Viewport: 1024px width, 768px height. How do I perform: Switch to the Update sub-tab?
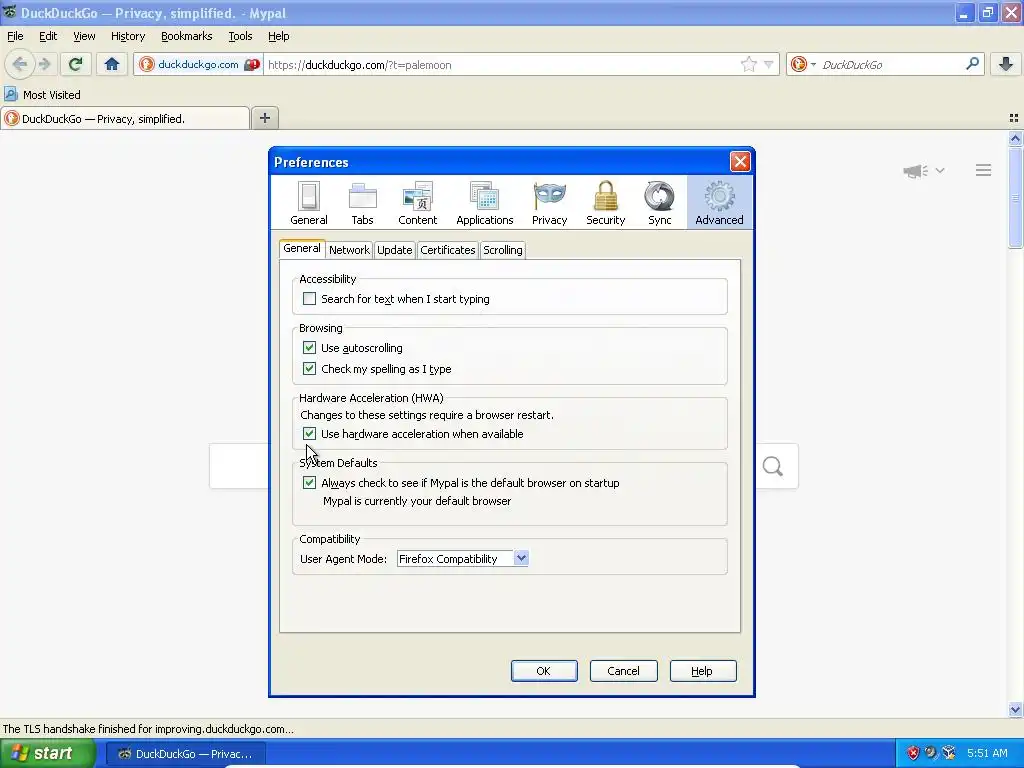(x=394, y=249)
